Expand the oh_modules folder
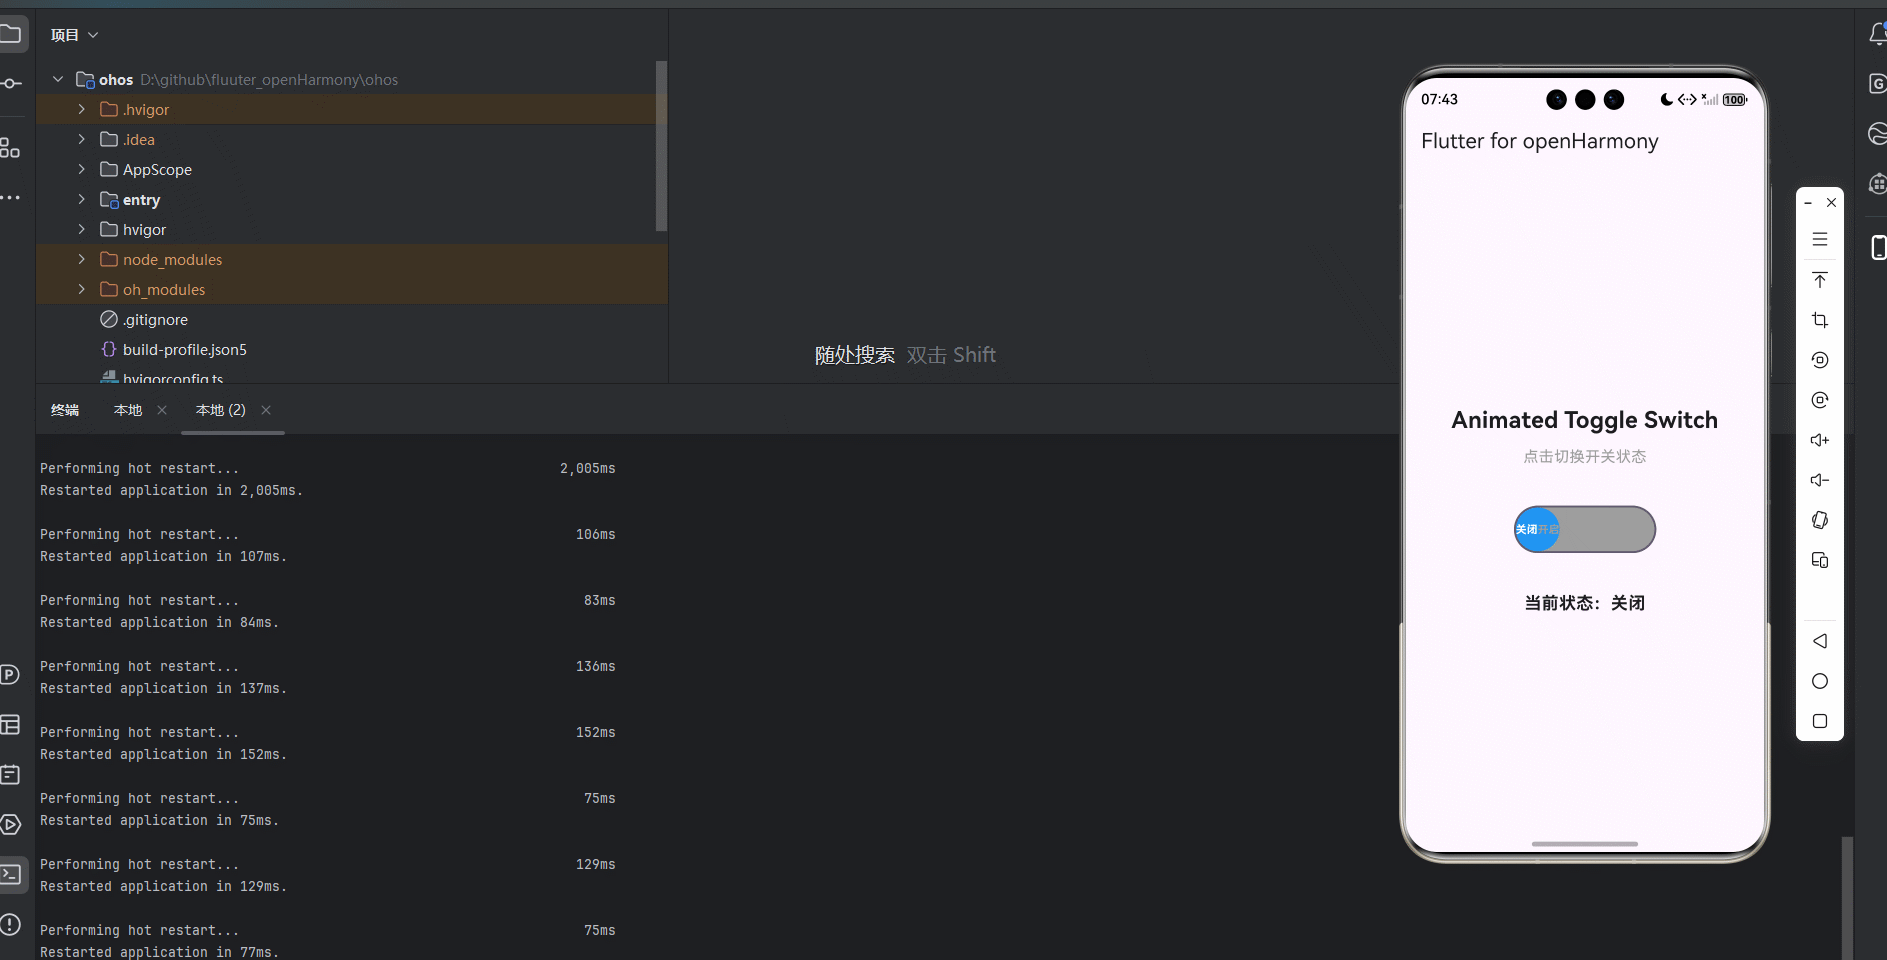 coord(82,289)
